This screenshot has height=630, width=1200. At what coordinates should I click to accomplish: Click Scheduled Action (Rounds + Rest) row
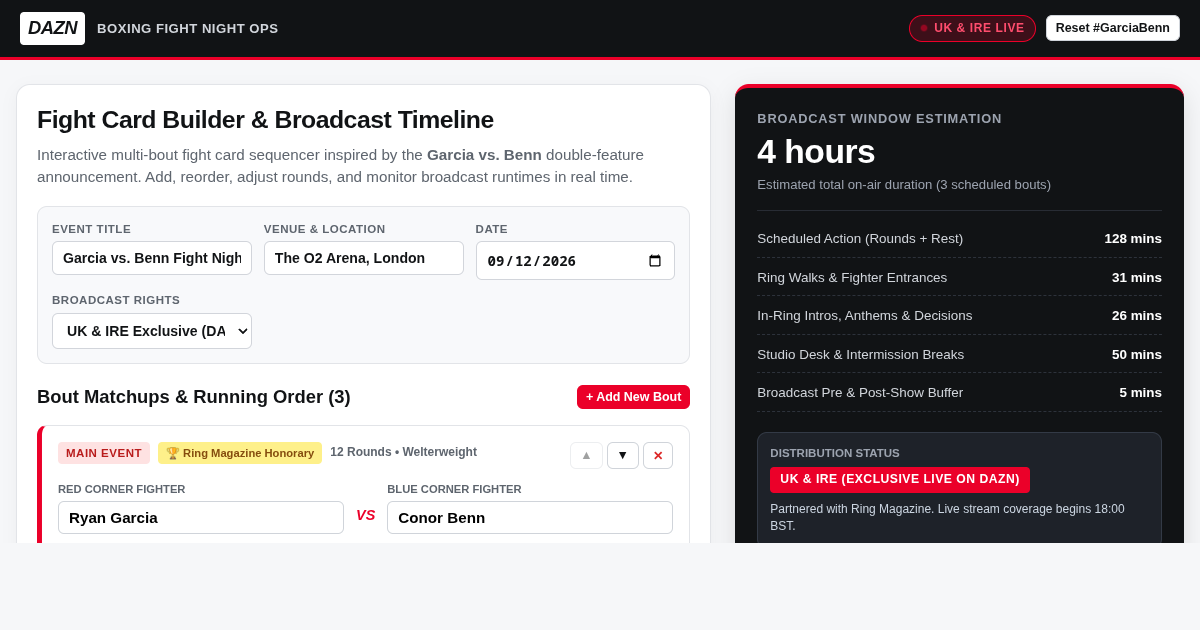tap(959, 239)
